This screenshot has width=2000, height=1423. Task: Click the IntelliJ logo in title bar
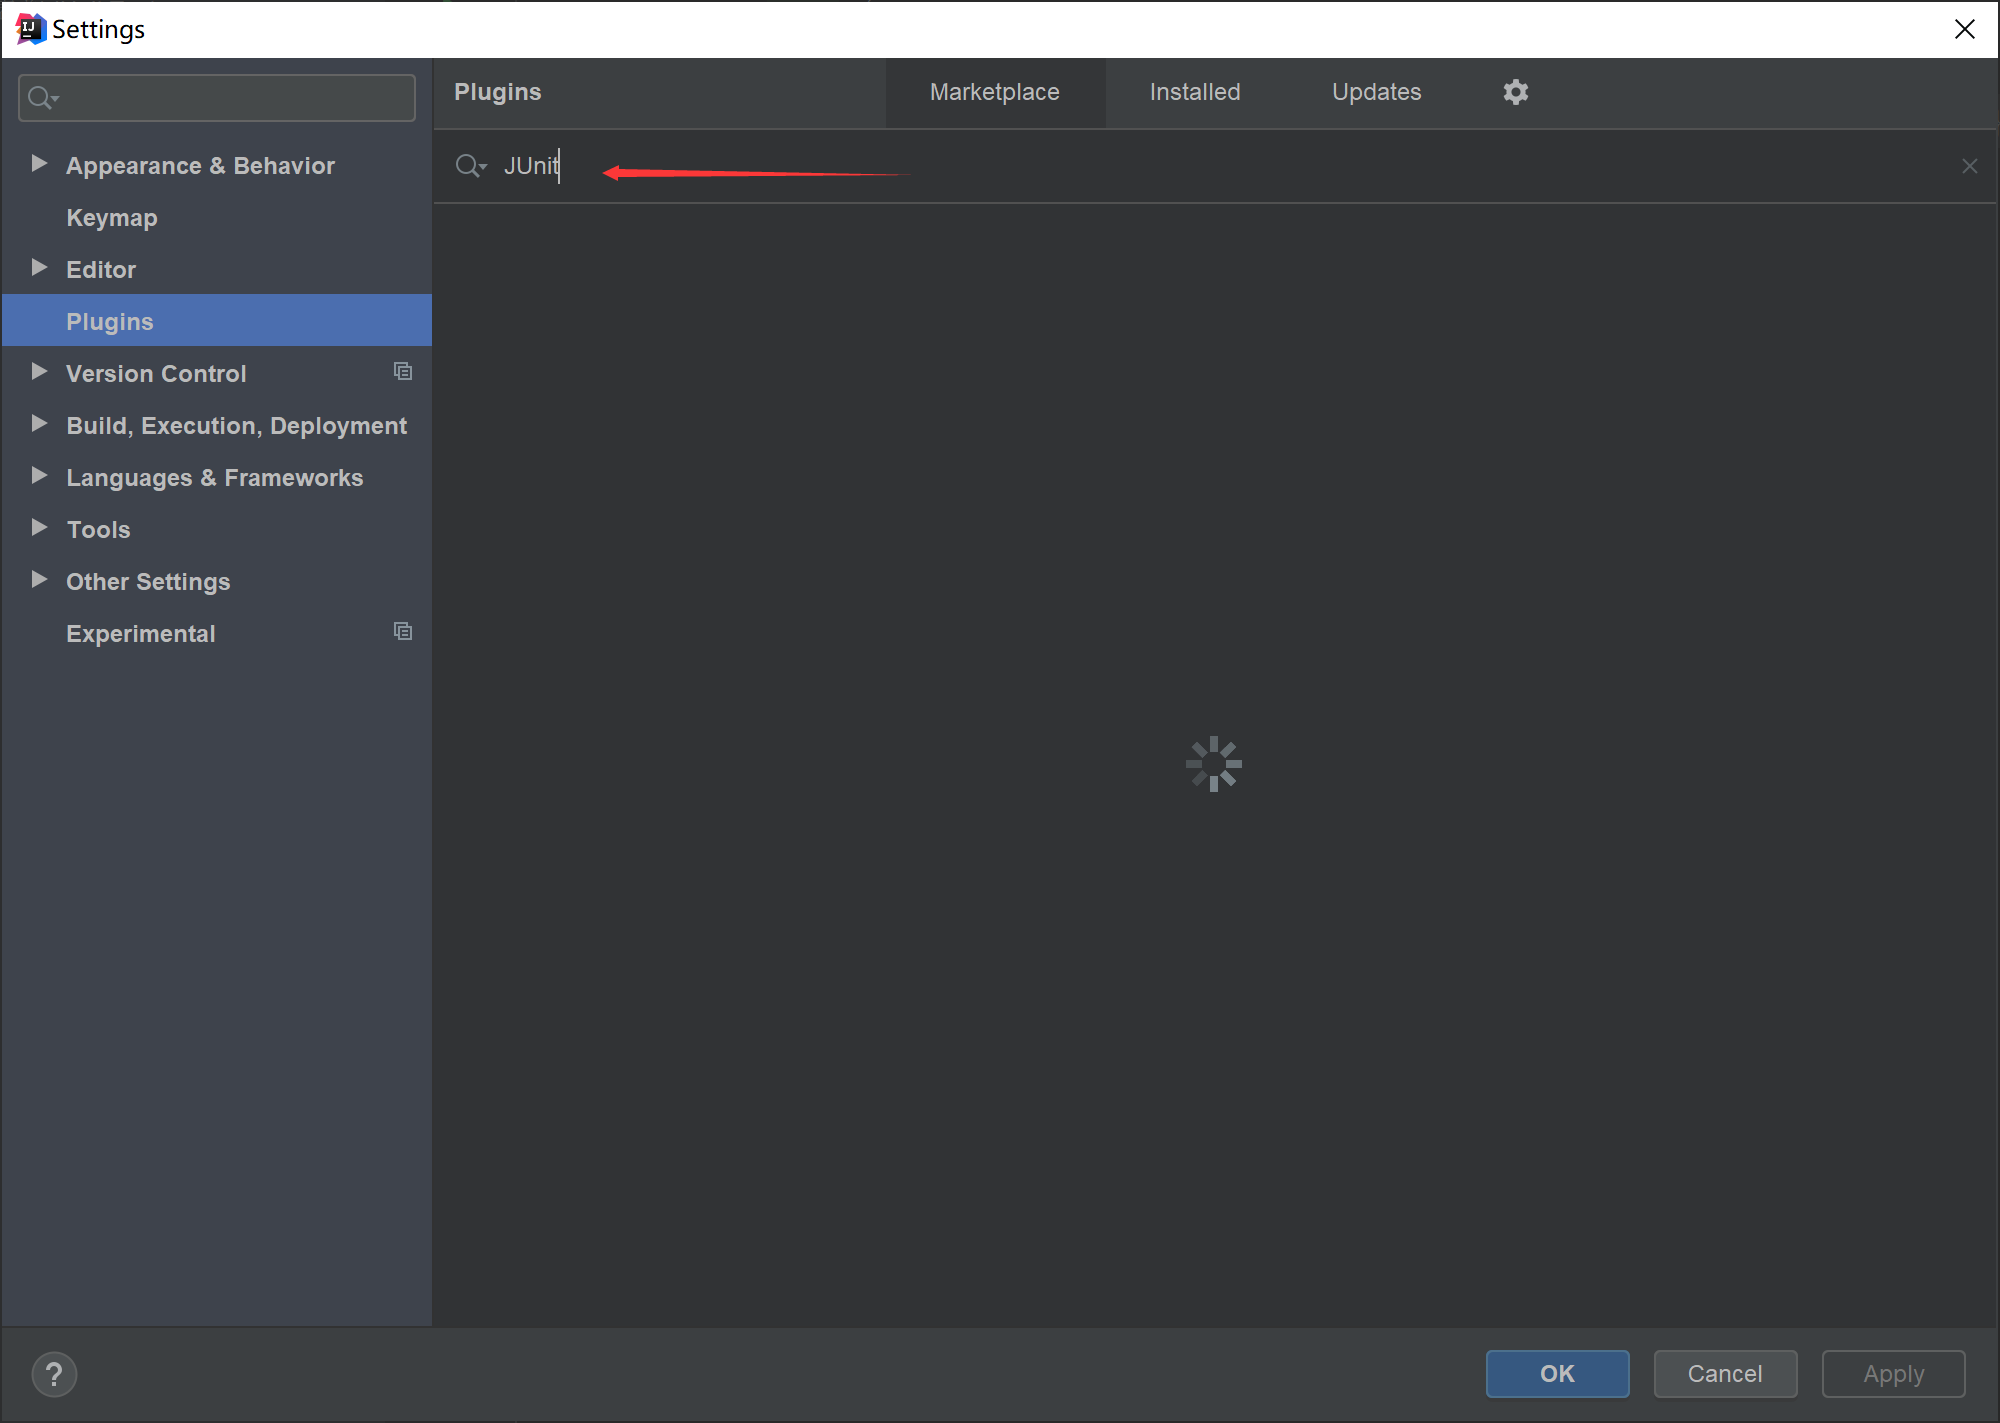pyautogui.click(x=30, y=29)
